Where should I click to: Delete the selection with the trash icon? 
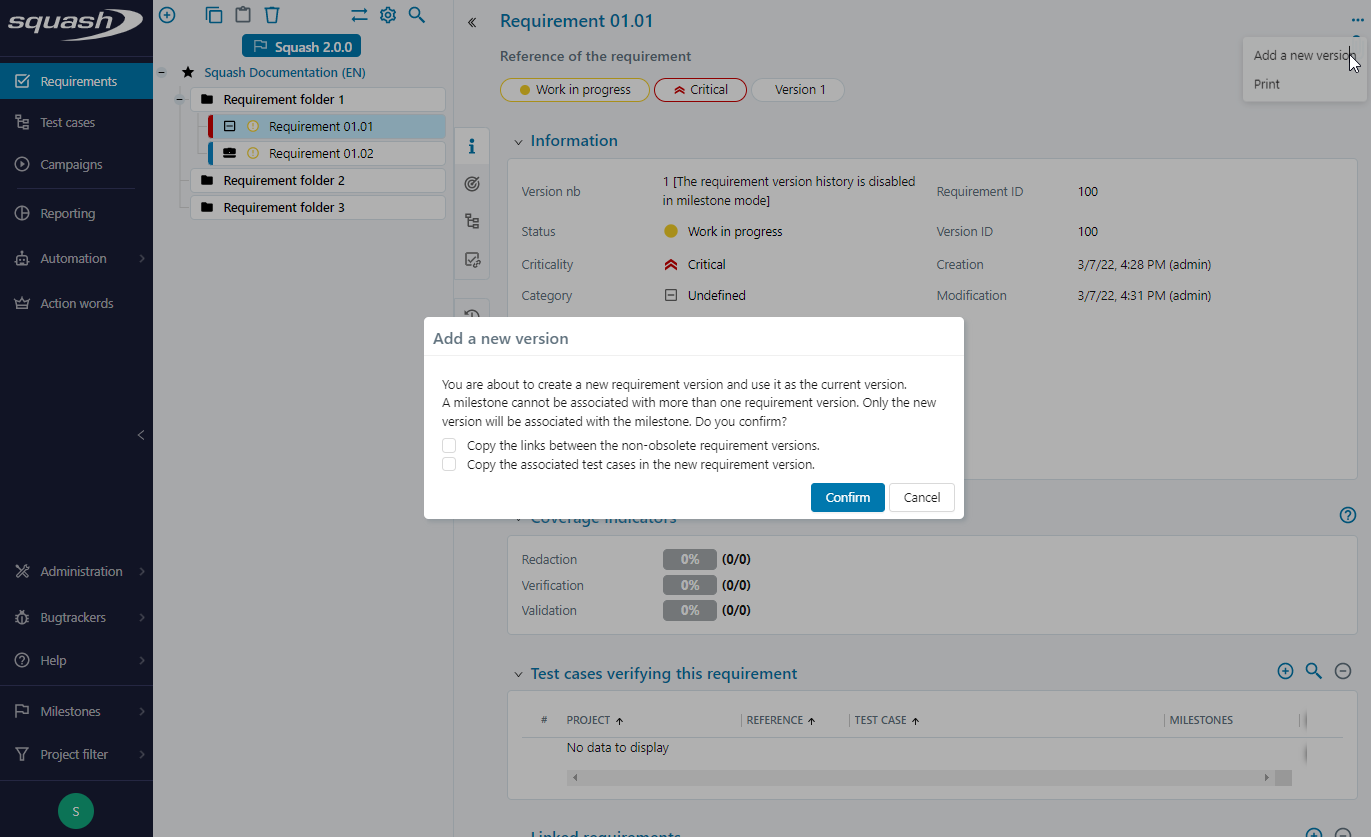click(x=271, y=15)
